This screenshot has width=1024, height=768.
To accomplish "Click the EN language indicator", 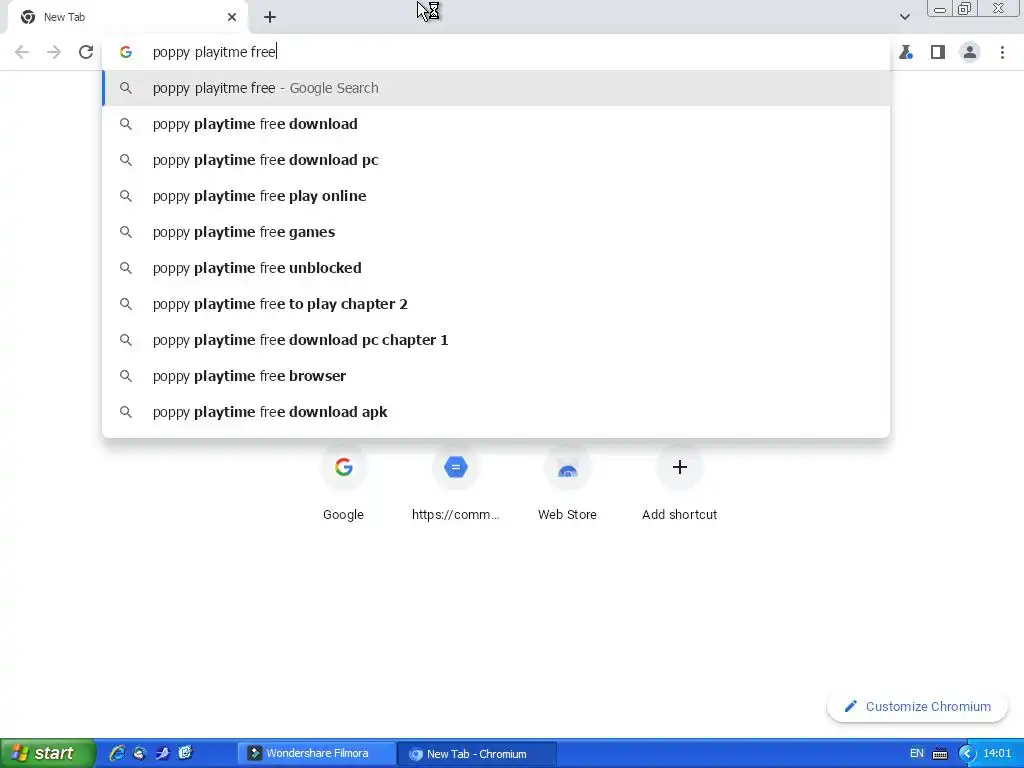I will (x=917, y=754).
